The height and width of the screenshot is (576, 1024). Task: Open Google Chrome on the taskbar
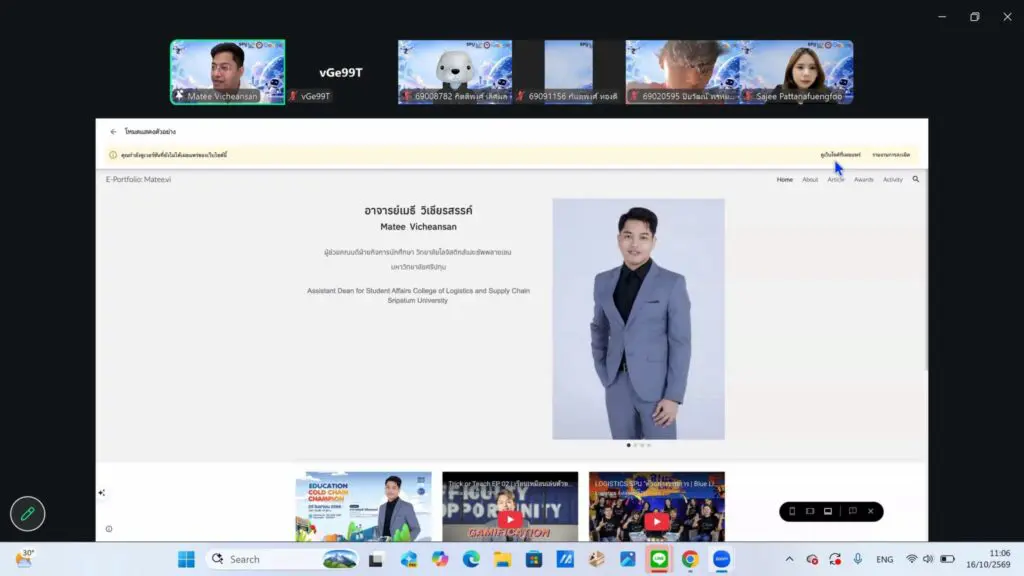(690, 559)
